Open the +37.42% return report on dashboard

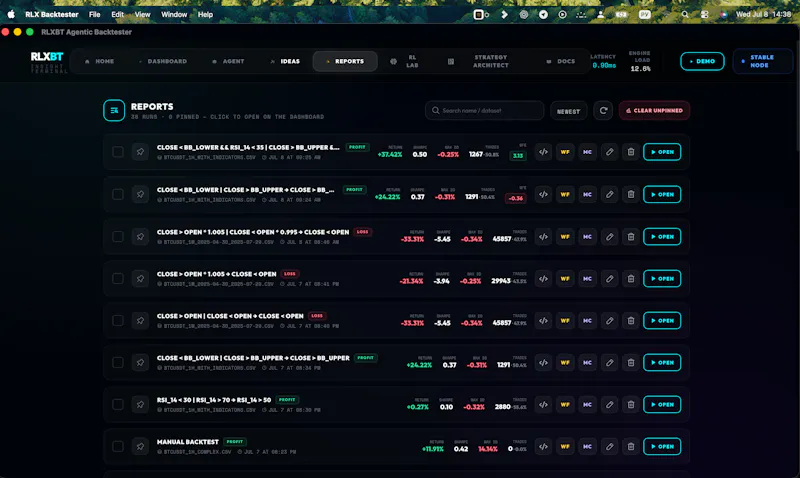pos(662,152)
